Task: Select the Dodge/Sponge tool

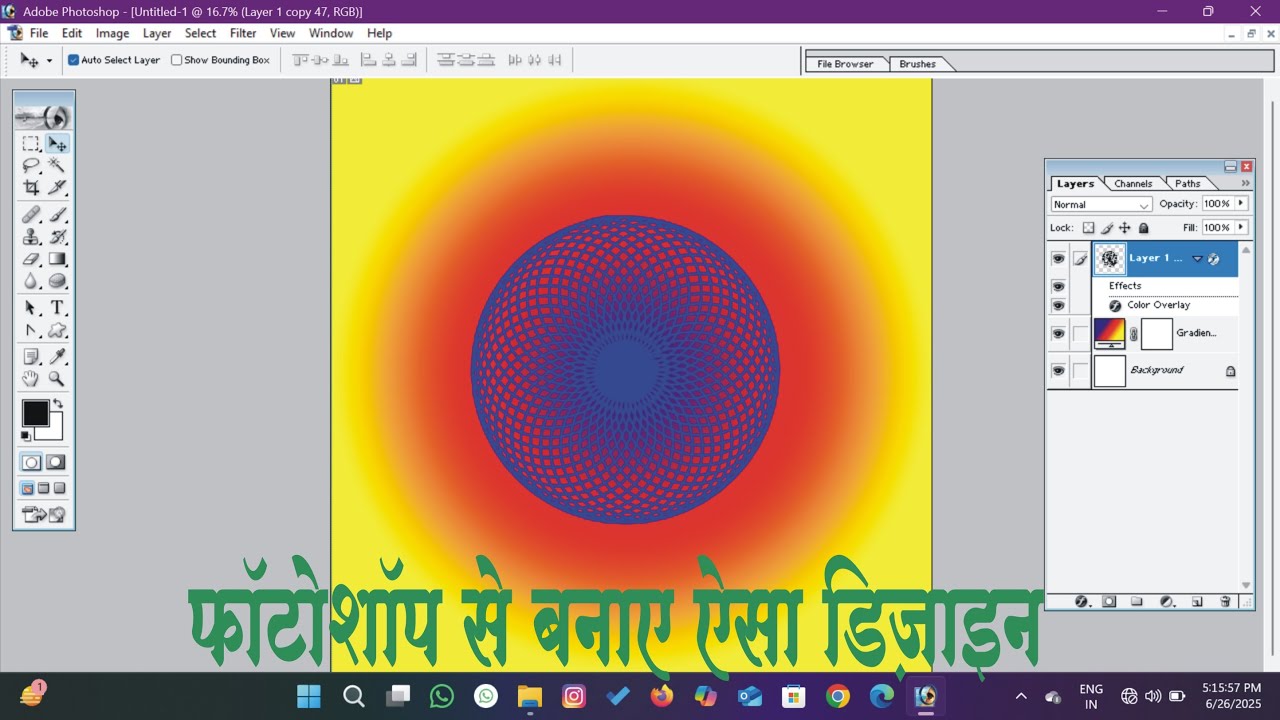Action: coord(57,281)
